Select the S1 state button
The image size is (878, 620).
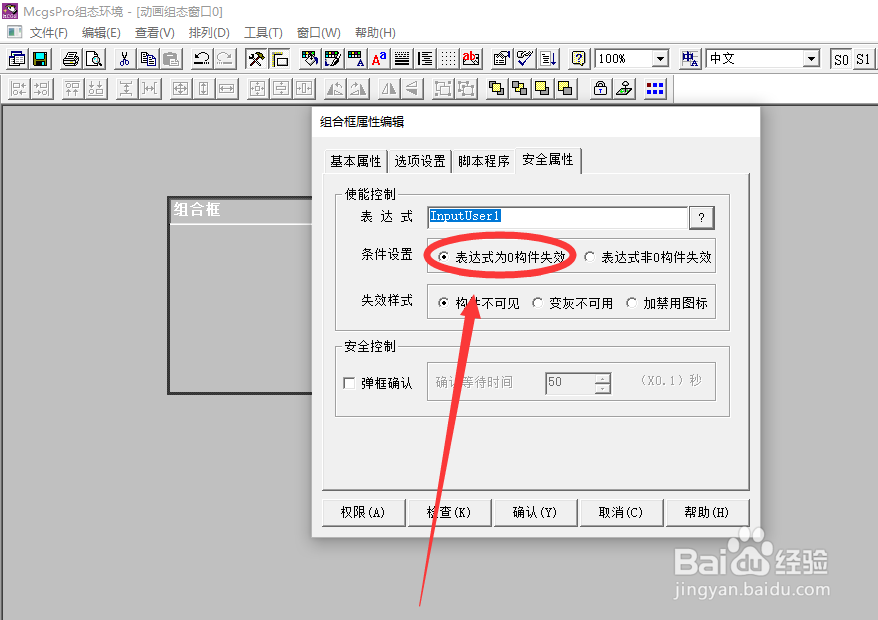pyautogui.click(x=863, y=59)
